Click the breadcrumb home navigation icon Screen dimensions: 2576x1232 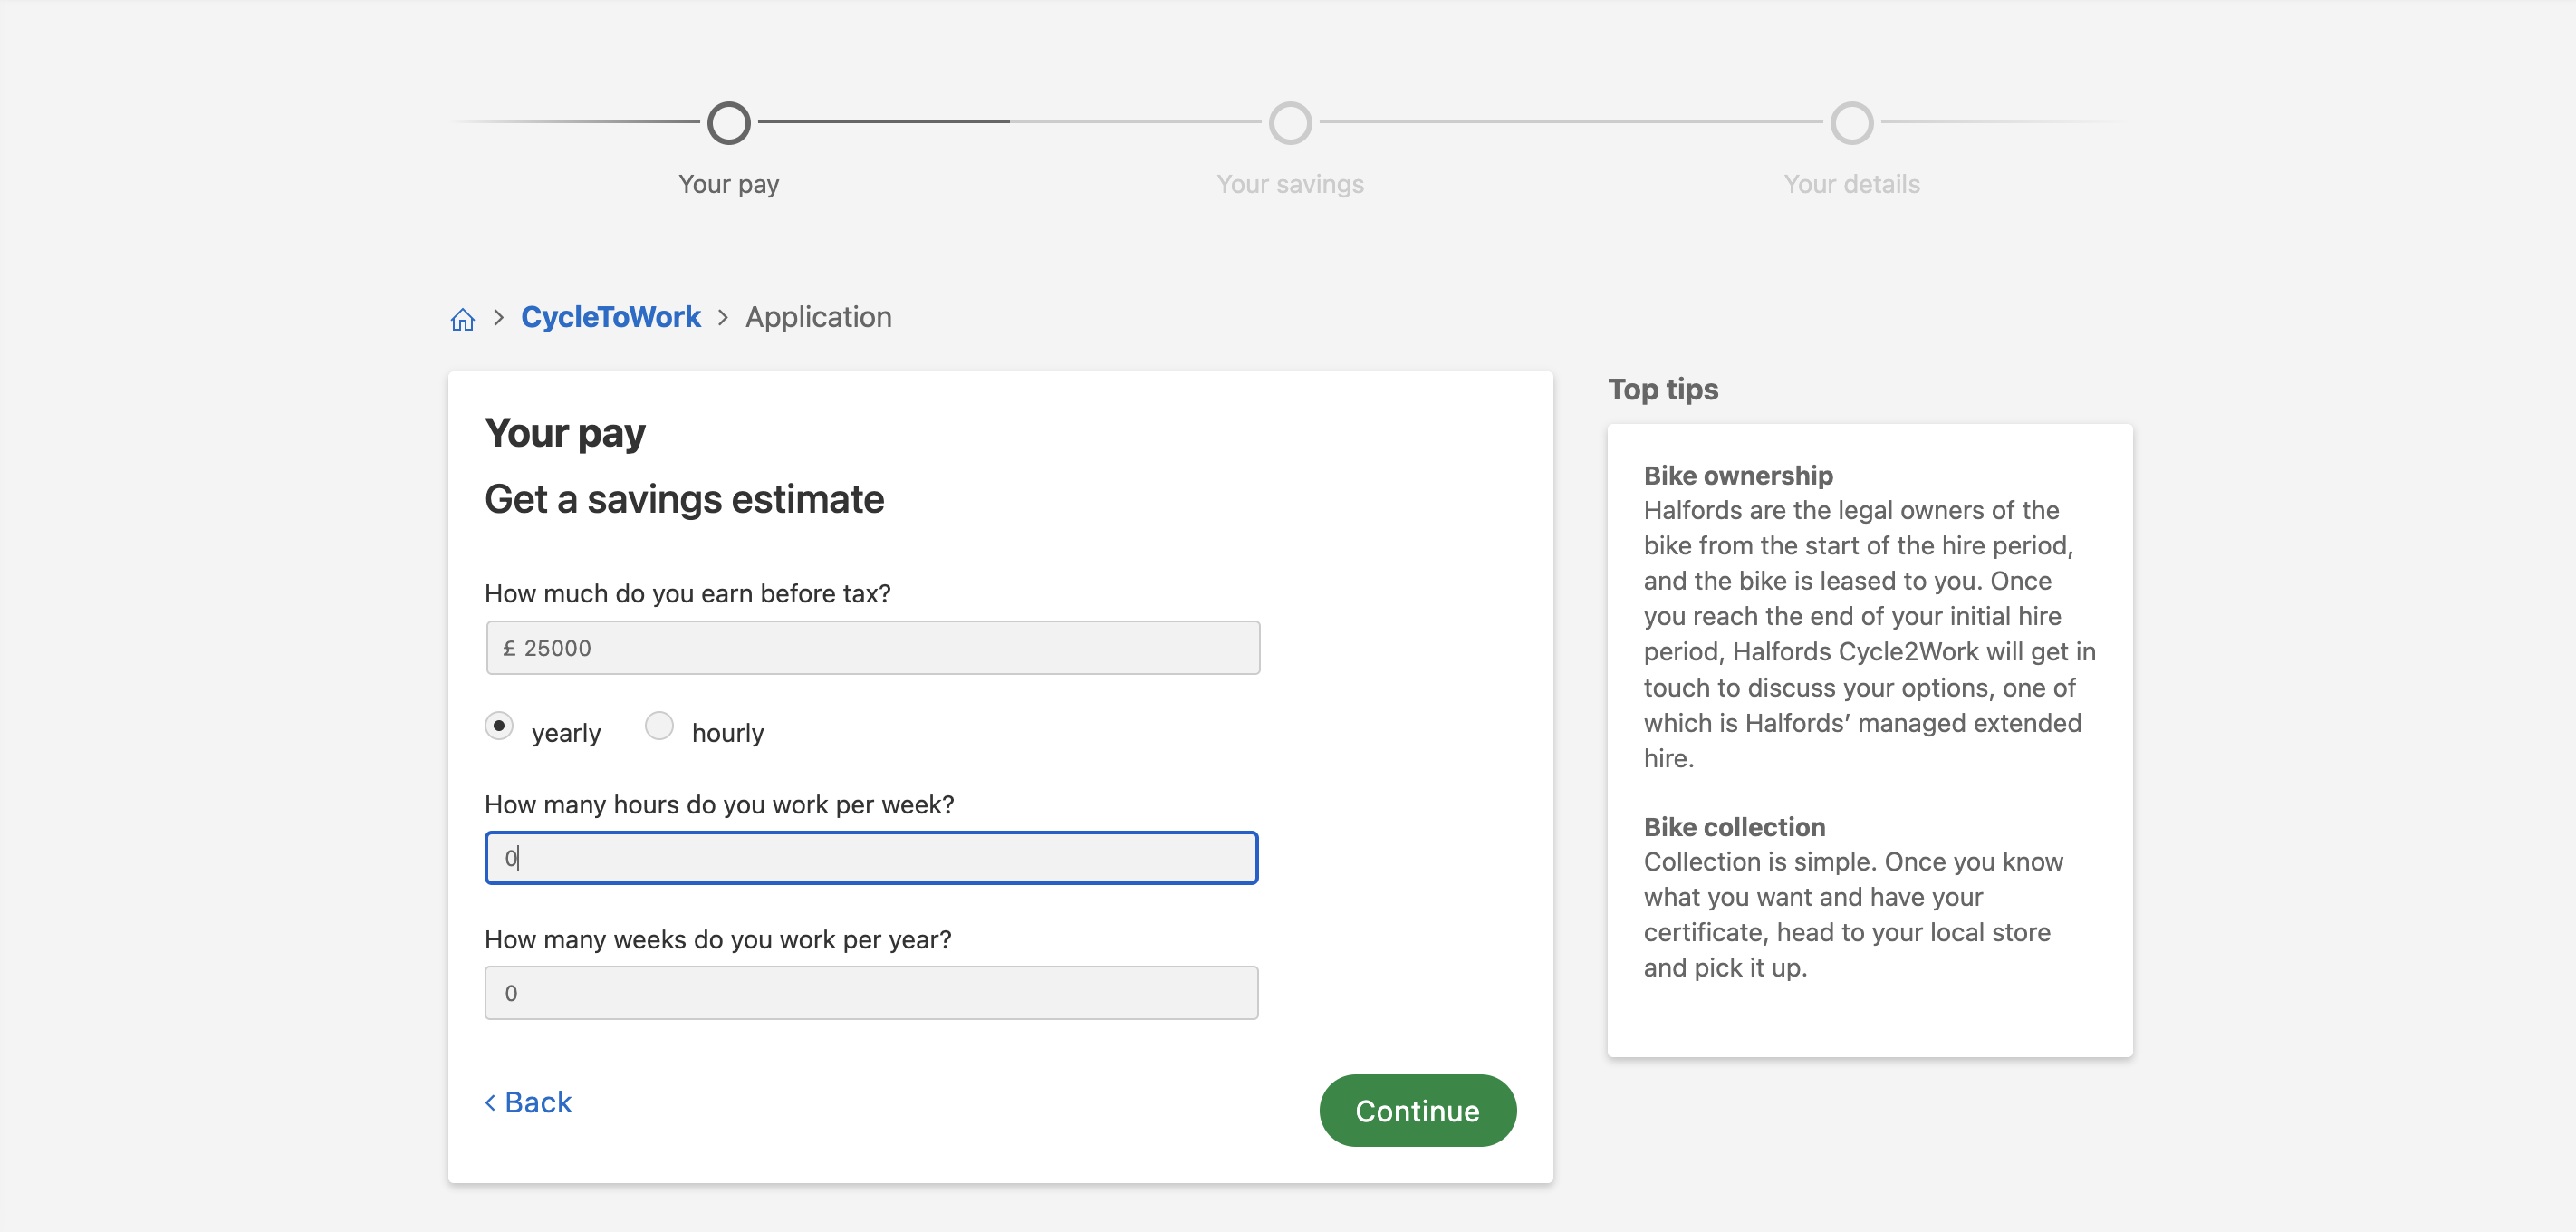point(462,317)
